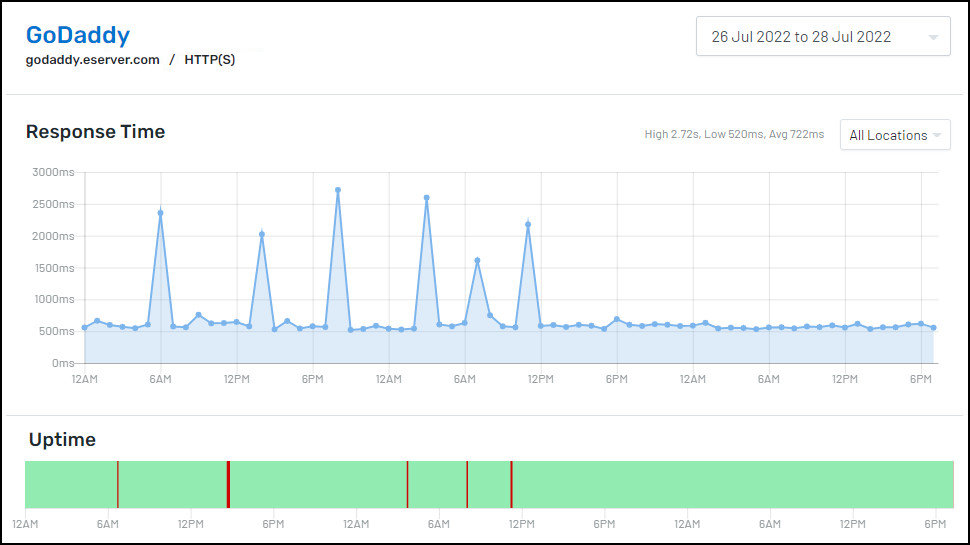The height and width of the screenshot is (545, 970).
Task: Open the All Locations dropdown
Action: click(895, 135)
